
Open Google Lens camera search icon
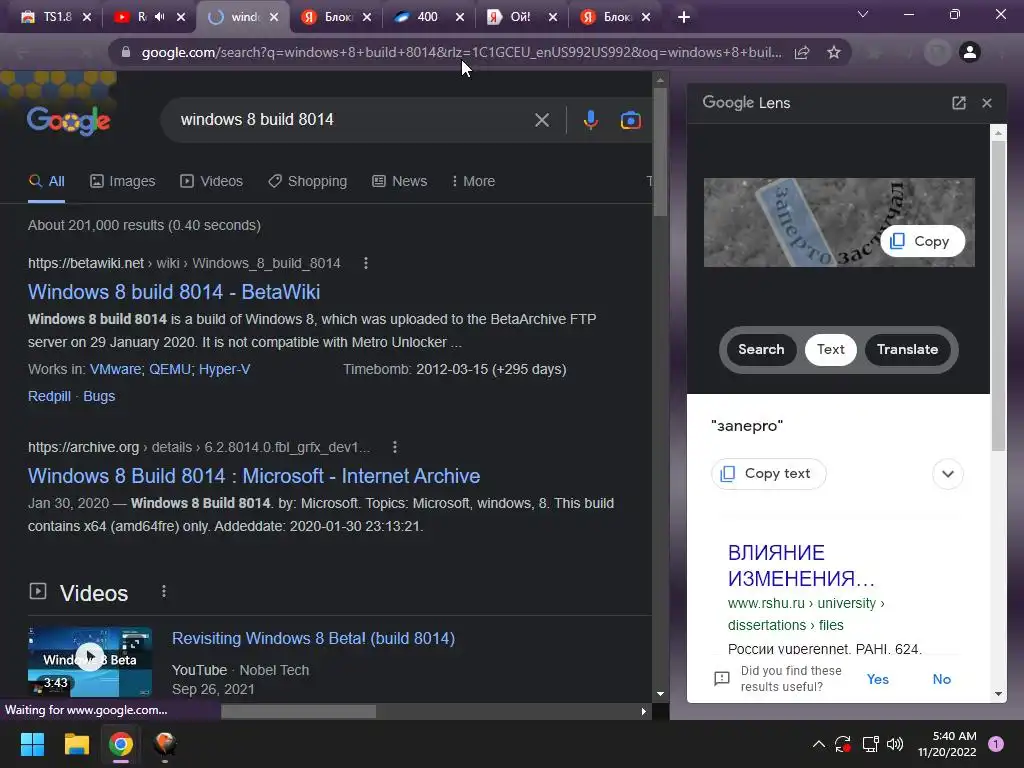pyautogui.click(x=630, y=120)
